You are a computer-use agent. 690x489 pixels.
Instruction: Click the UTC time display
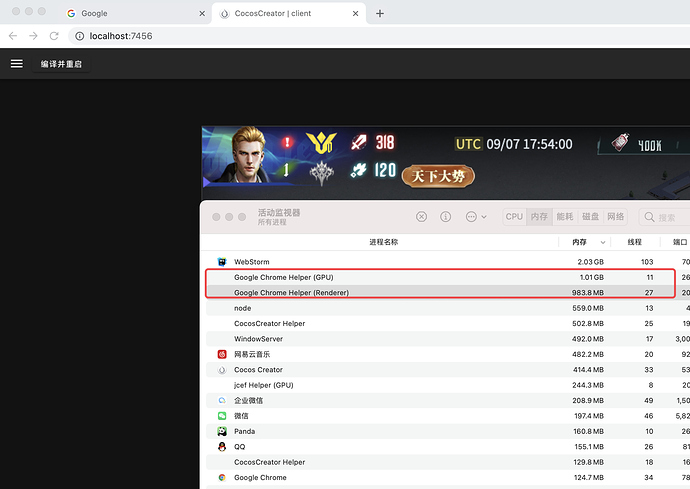[x=514, y=144]
